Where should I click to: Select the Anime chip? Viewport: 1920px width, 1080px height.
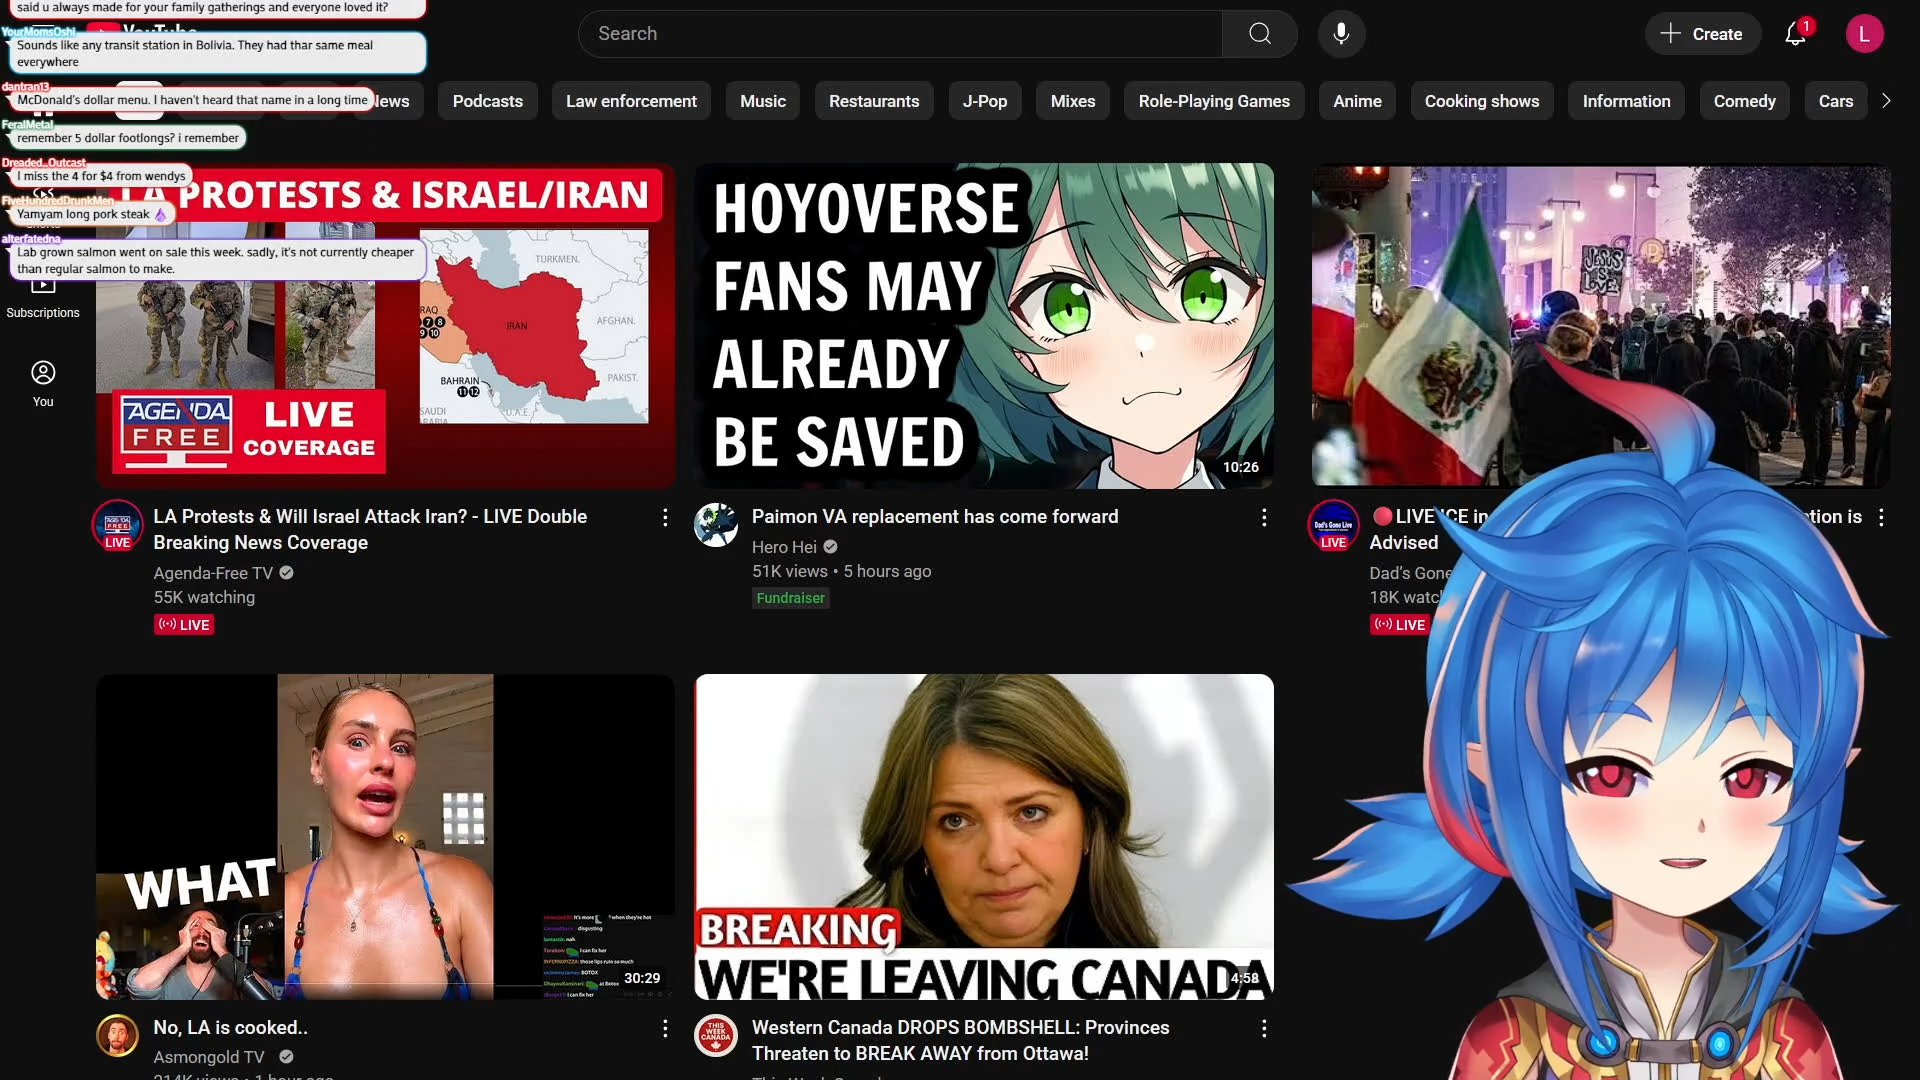coord(1357,101)
